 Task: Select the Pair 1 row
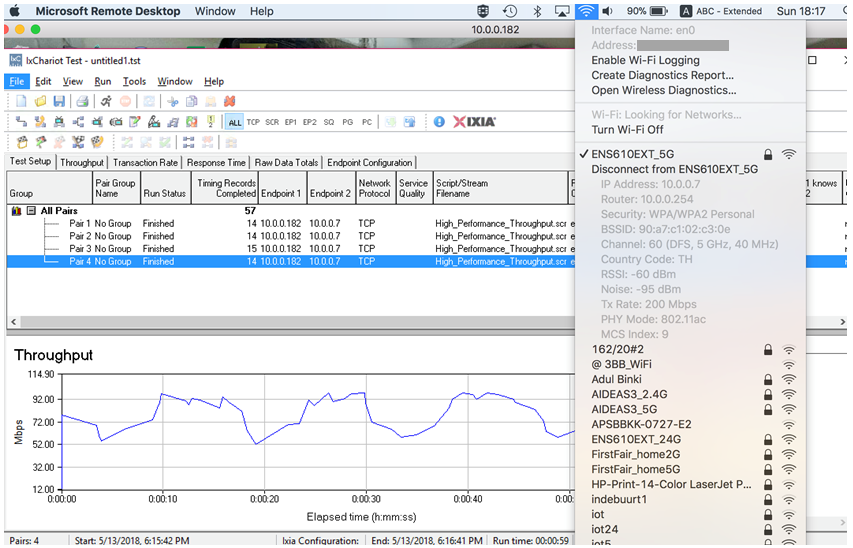(290, 224)
